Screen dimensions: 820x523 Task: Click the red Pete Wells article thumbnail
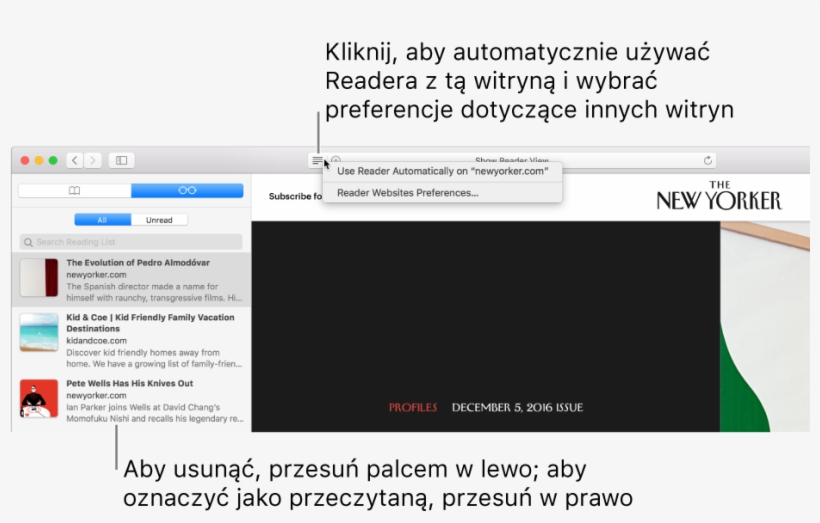(39, 399)
